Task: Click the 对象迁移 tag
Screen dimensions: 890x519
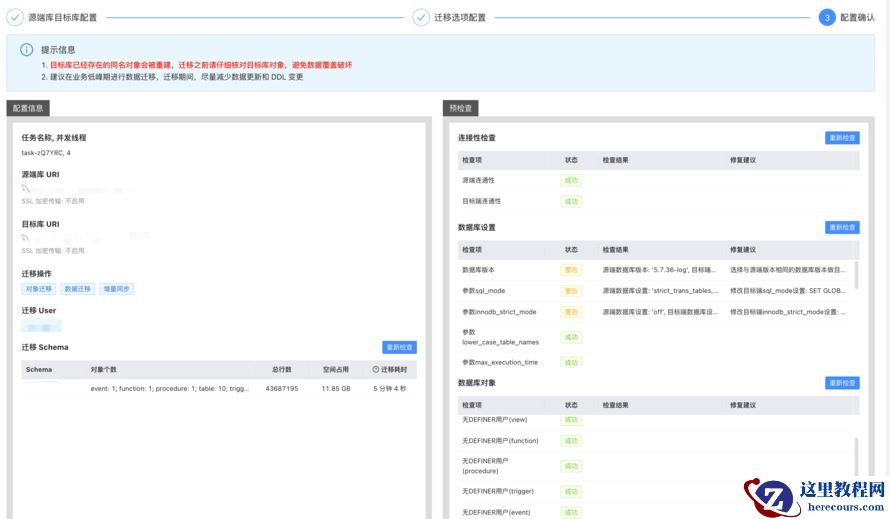Action: coord(39,289)
